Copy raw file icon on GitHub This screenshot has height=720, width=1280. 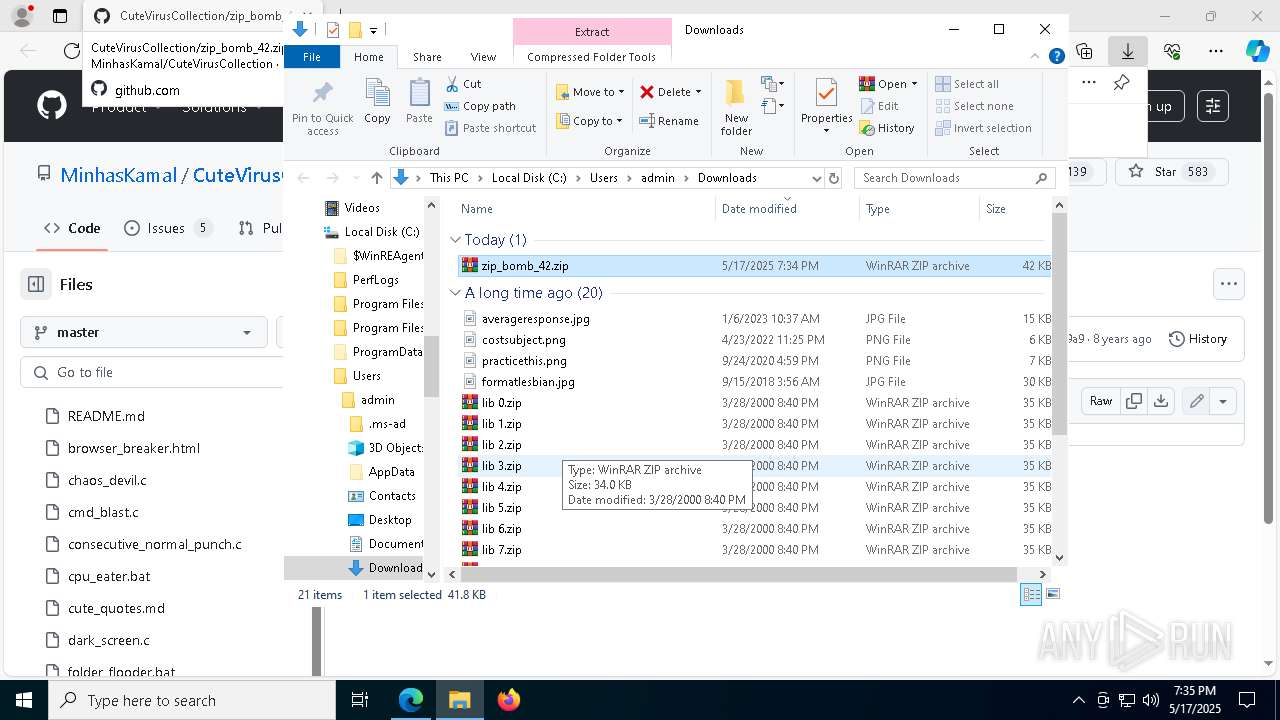[1134, 401]
